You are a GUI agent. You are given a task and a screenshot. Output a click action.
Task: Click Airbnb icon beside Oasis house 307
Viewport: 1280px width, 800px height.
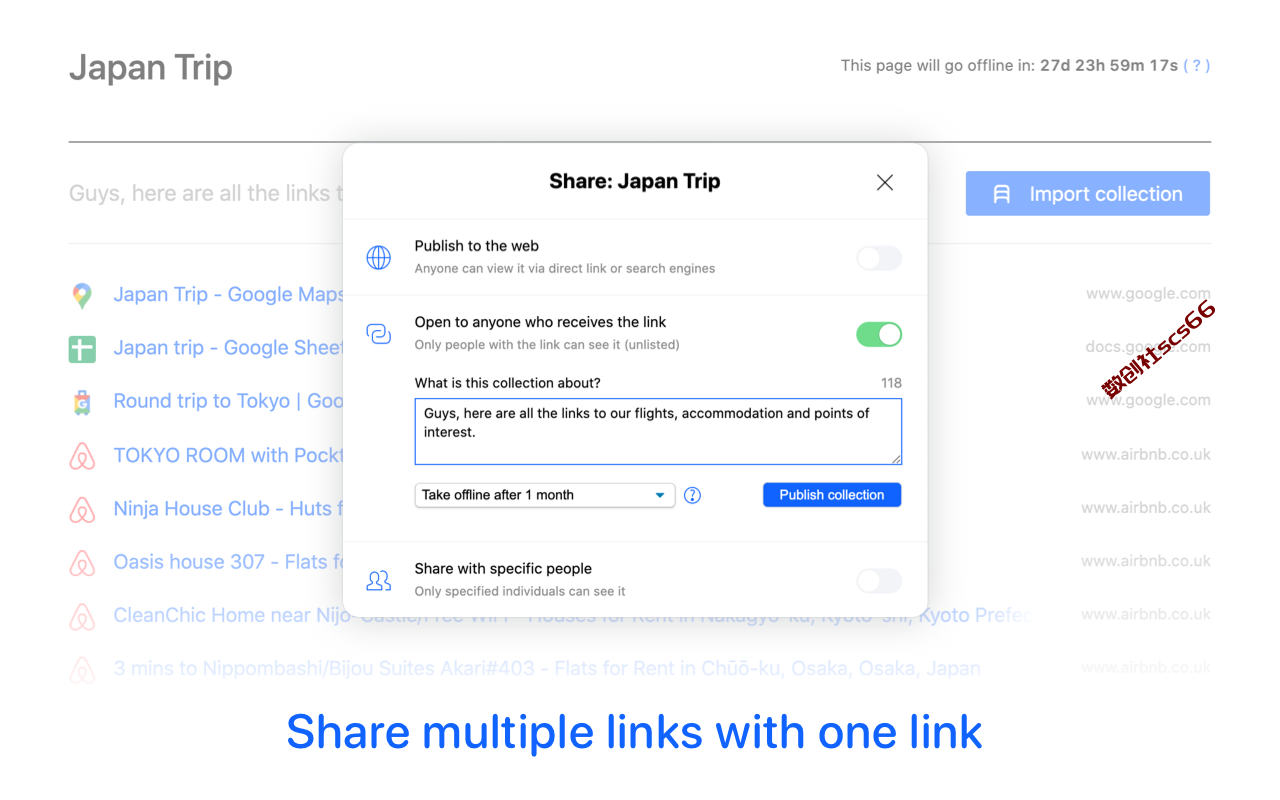[82, 562]
